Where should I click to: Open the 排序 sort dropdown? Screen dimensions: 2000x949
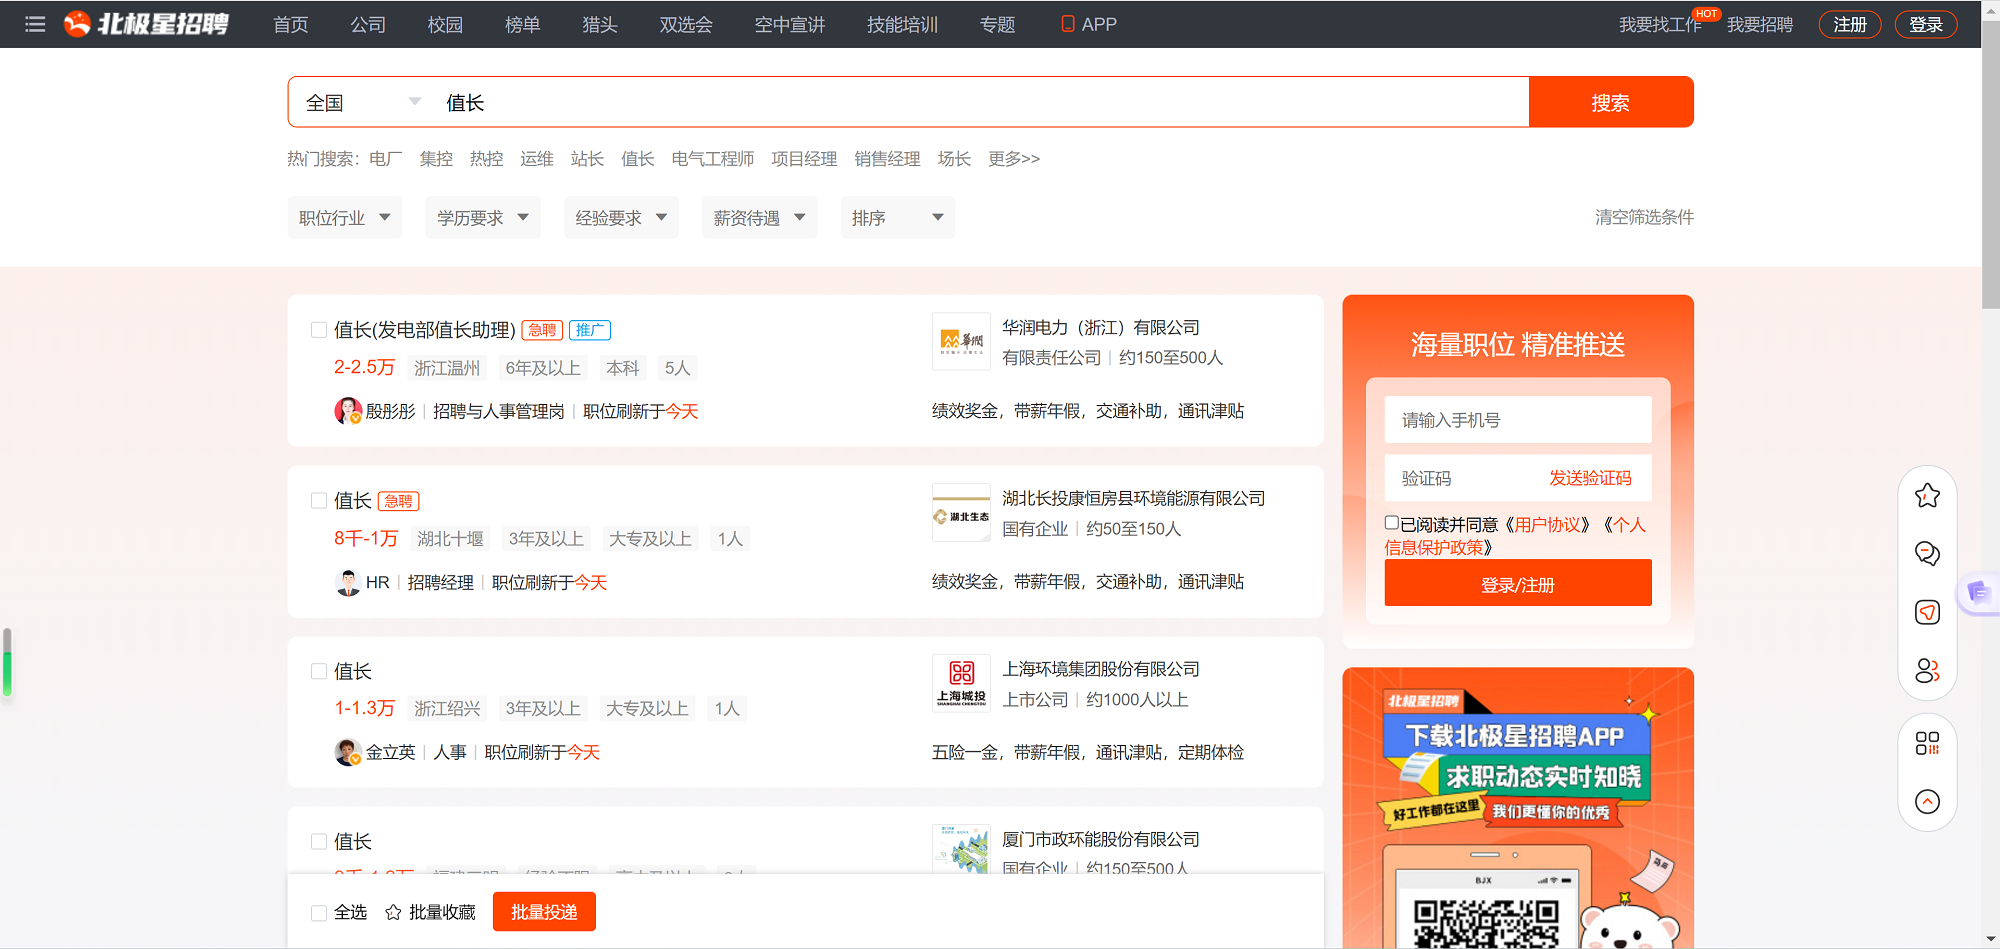pyautogui.click(x=898, y=218)
